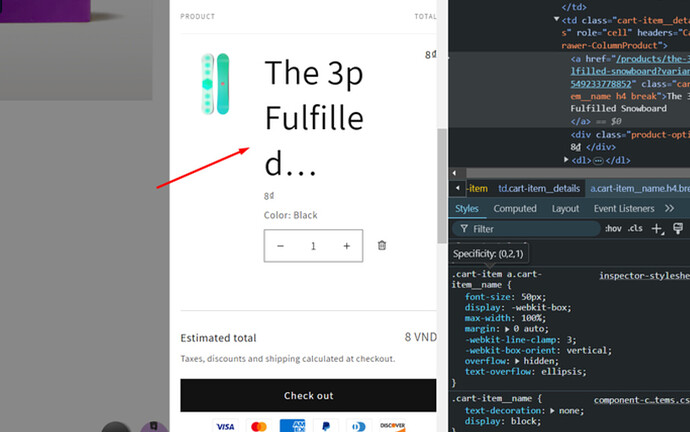Click the PRODUCT column header
Viewport: 690px width, 432px height.
198,16
